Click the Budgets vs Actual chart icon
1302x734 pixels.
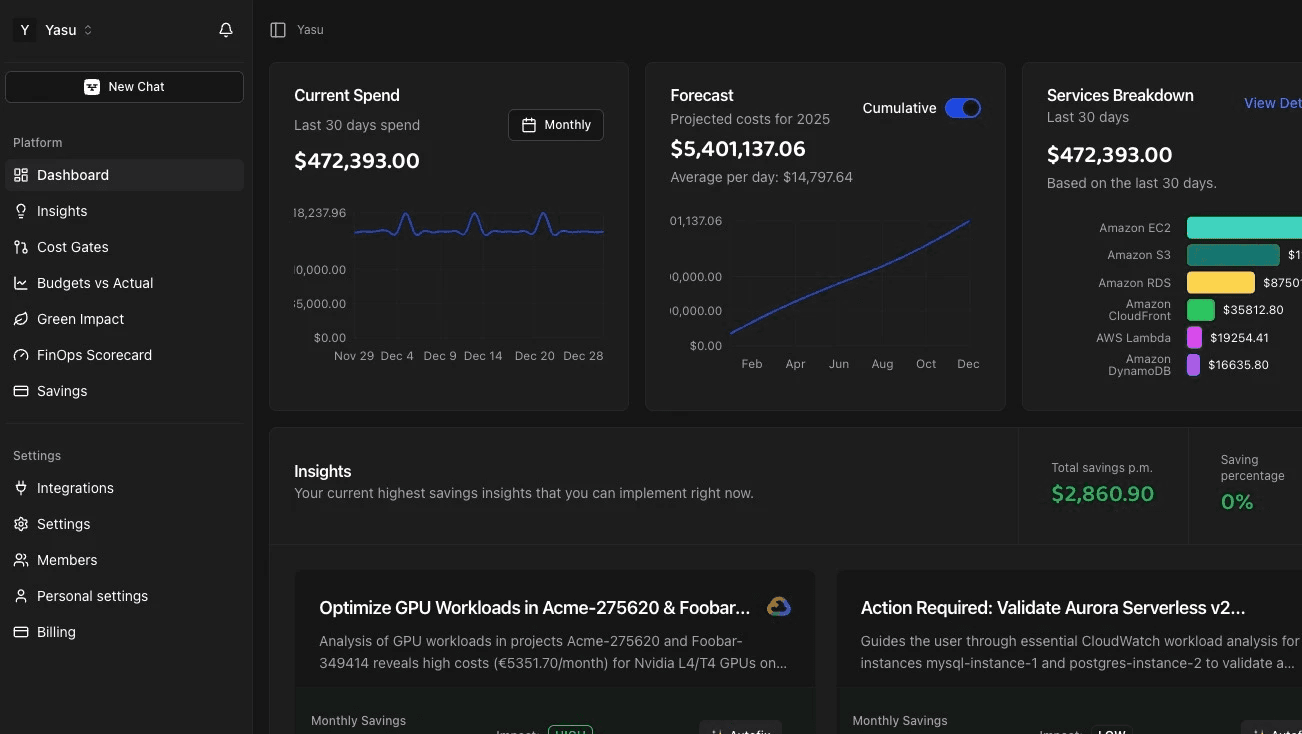tap(21, 283)
